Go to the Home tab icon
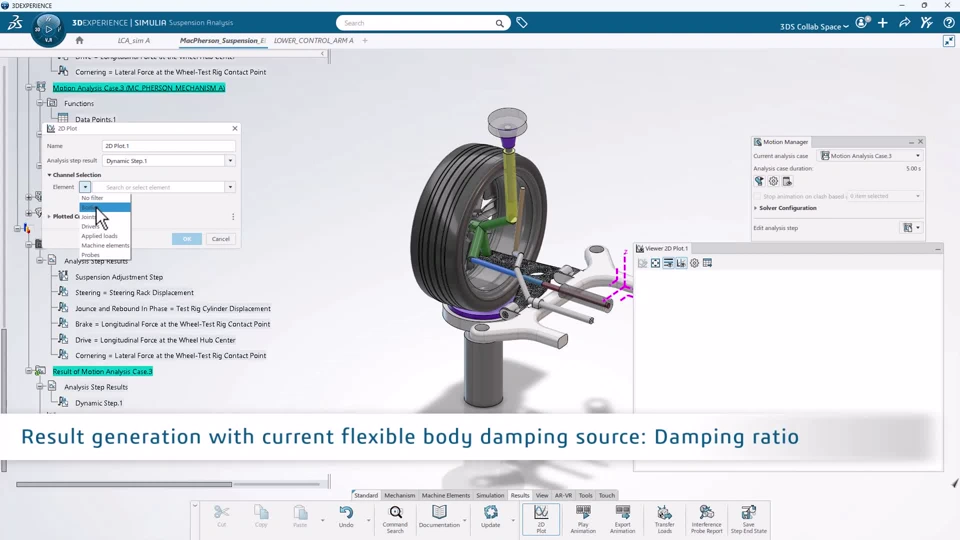The image size is (960, 540). click(x=79, y=40)
